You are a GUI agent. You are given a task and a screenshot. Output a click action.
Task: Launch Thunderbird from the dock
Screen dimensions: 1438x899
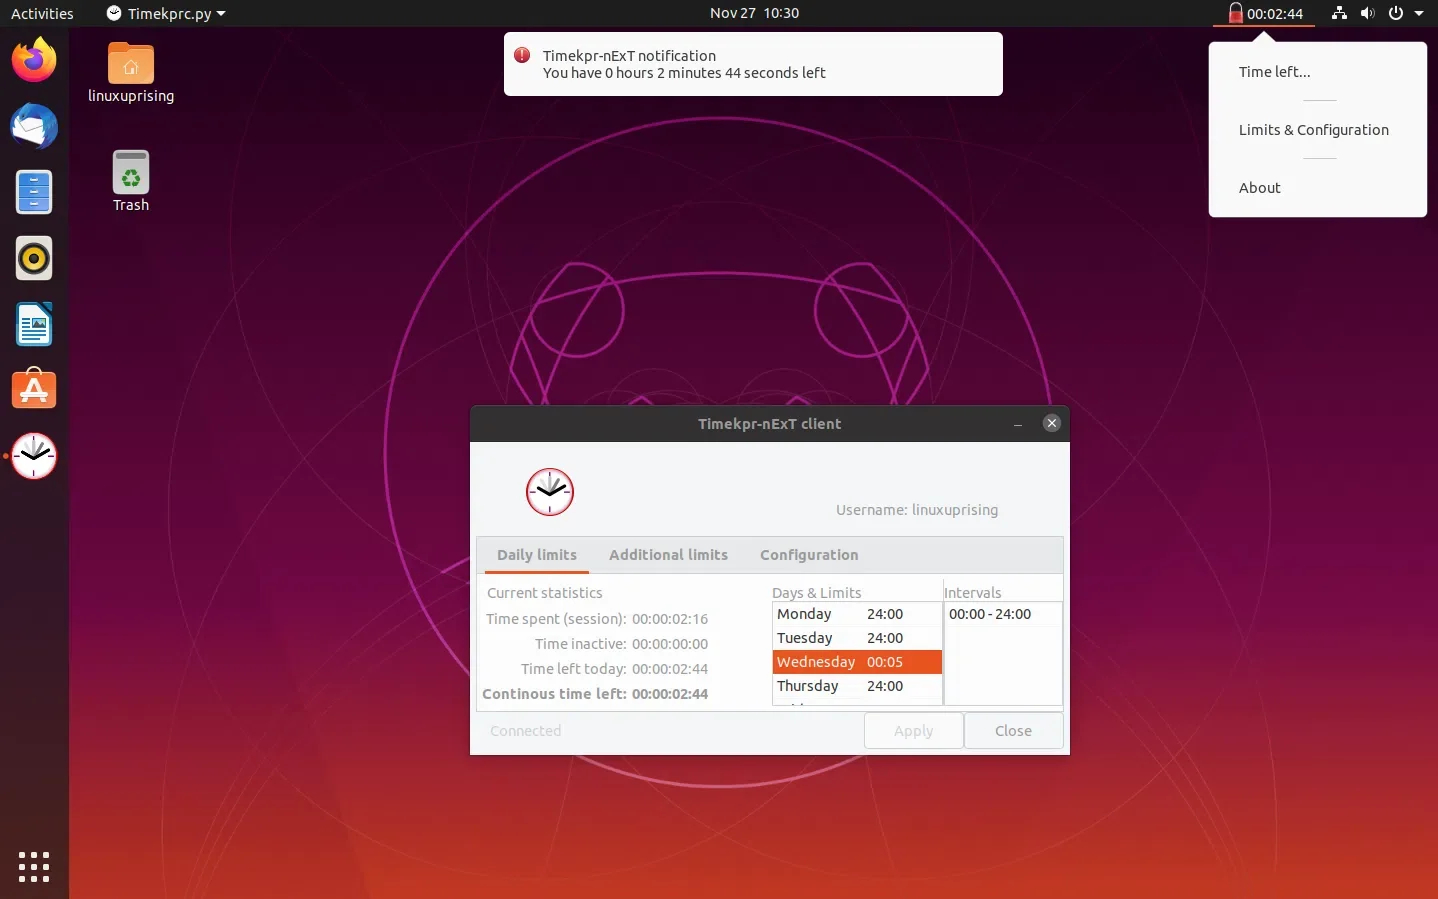tap(33, 127)
